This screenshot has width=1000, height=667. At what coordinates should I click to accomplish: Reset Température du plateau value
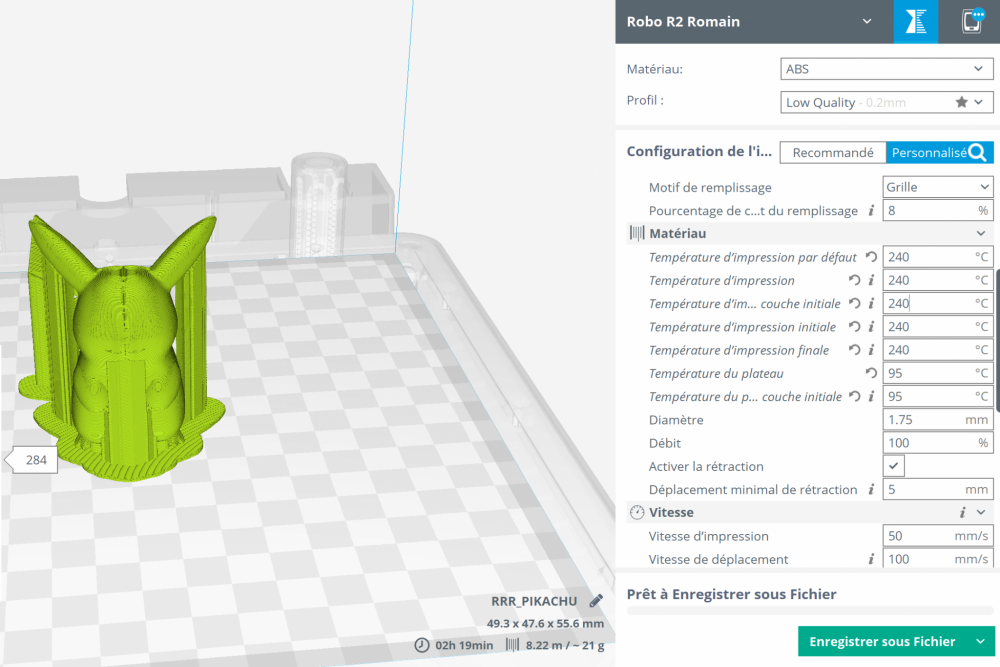(871, 373)
